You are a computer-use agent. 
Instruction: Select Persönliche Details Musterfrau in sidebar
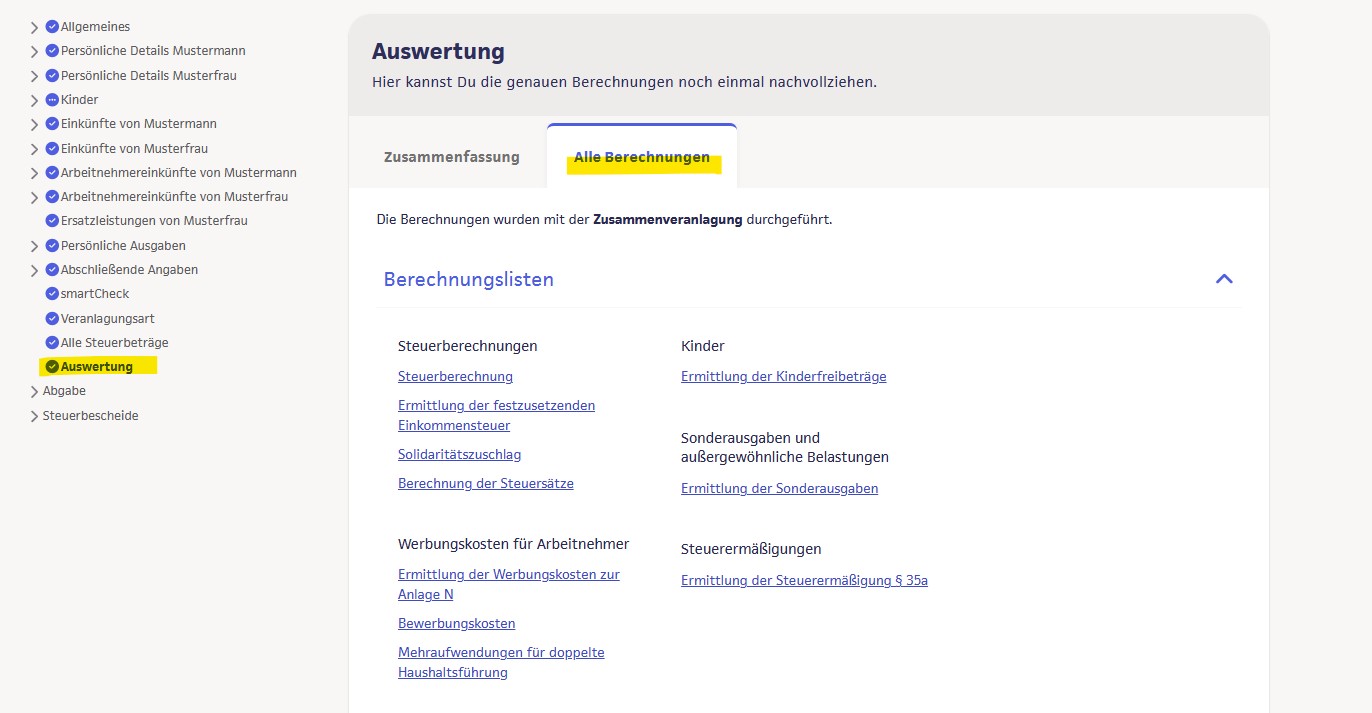point(148,76)
